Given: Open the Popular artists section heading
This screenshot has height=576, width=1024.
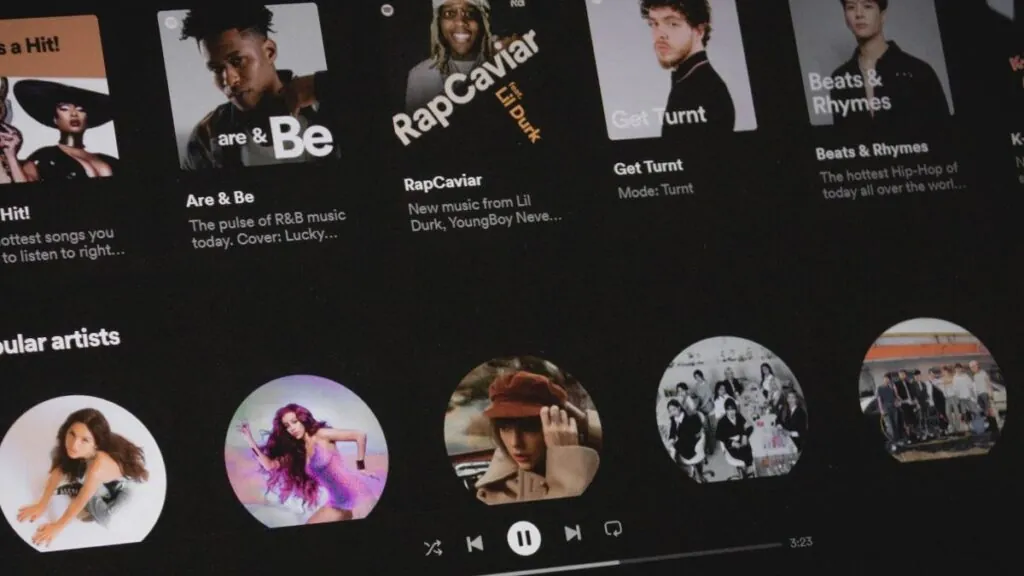Looking at the screenshot, I should point(59,342).
